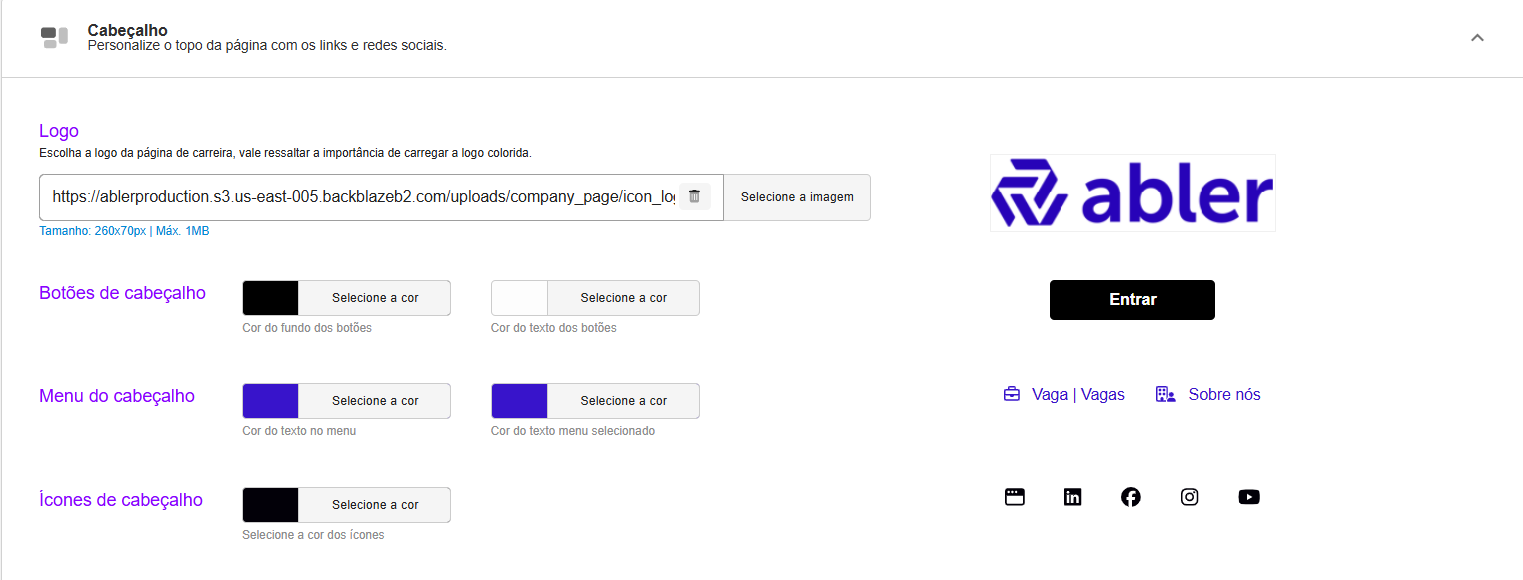Click the trash icon in the logo URL field
The image size is (1523, 580).
[x=694, y=196]
